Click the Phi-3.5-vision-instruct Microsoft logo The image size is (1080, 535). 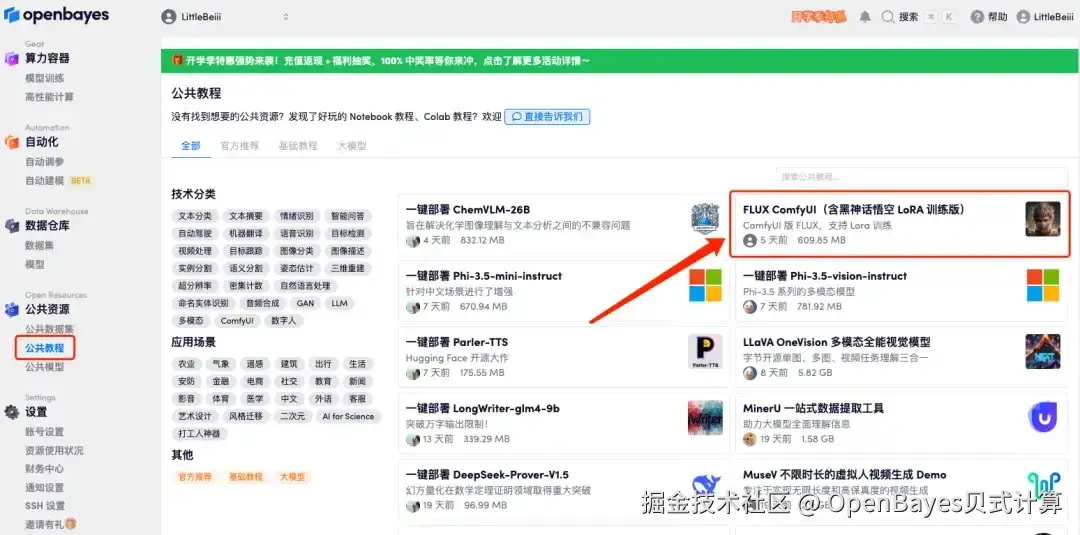tap(1043, 285)
